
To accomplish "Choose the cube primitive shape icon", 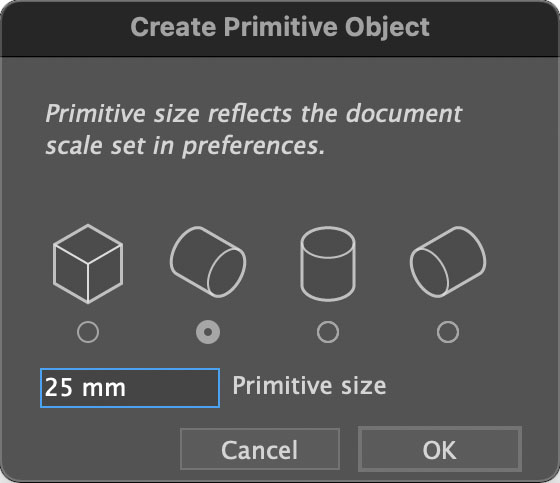I will click(88, 264).
